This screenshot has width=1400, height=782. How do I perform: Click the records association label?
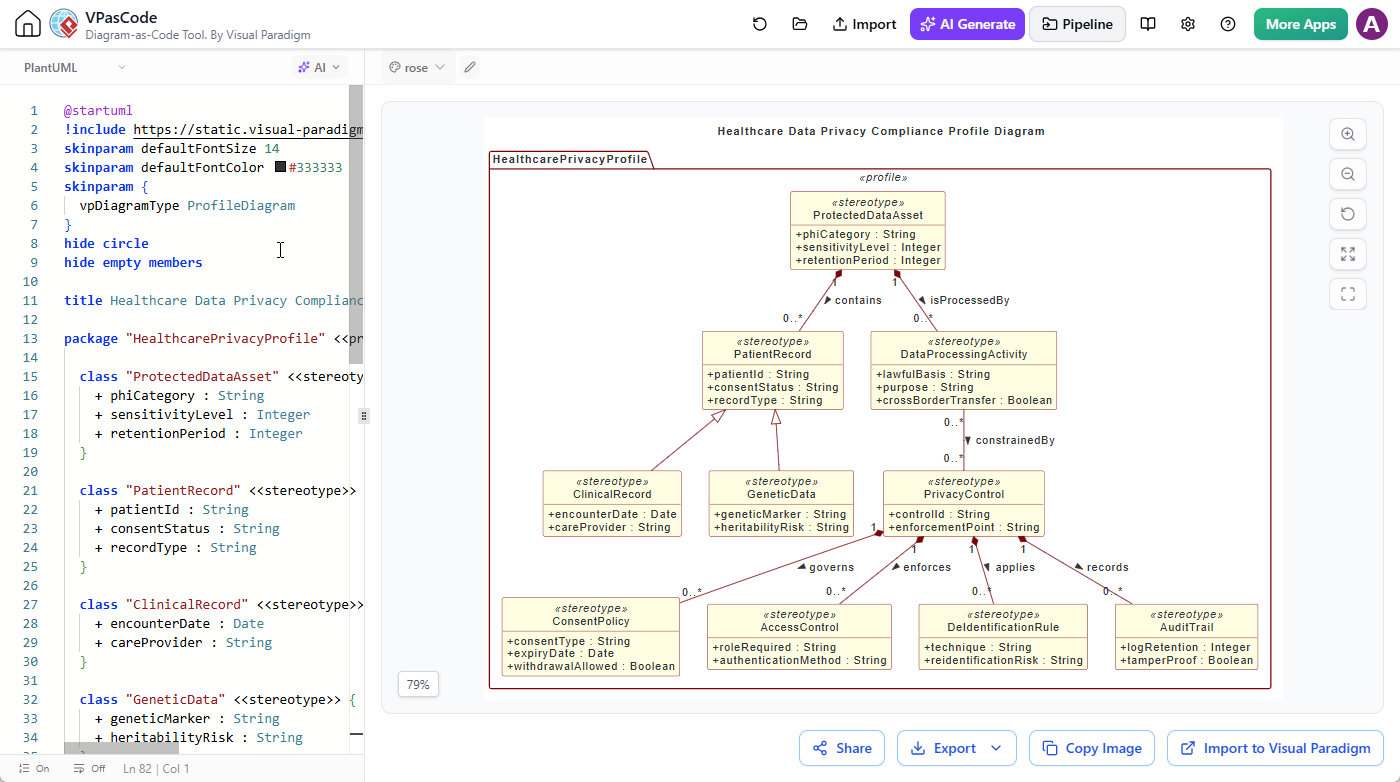pos(1107,567)
